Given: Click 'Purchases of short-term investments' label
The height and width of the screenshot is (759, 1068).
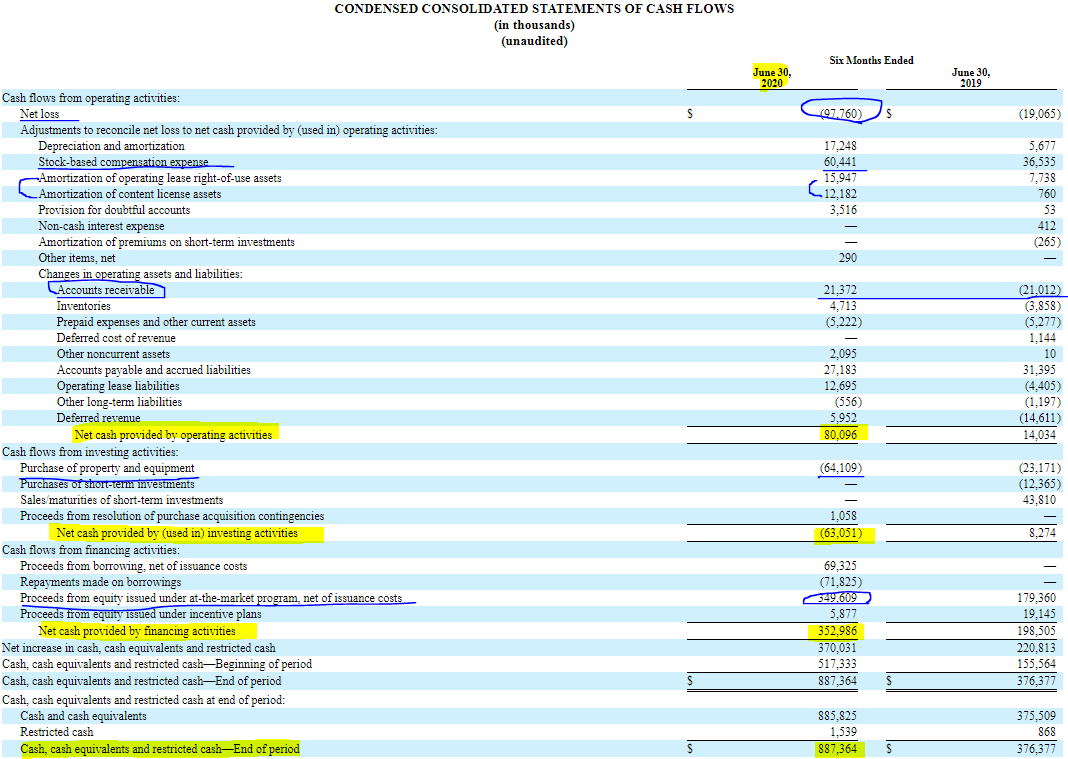Looking at the screenshot, I should (107, 484).
